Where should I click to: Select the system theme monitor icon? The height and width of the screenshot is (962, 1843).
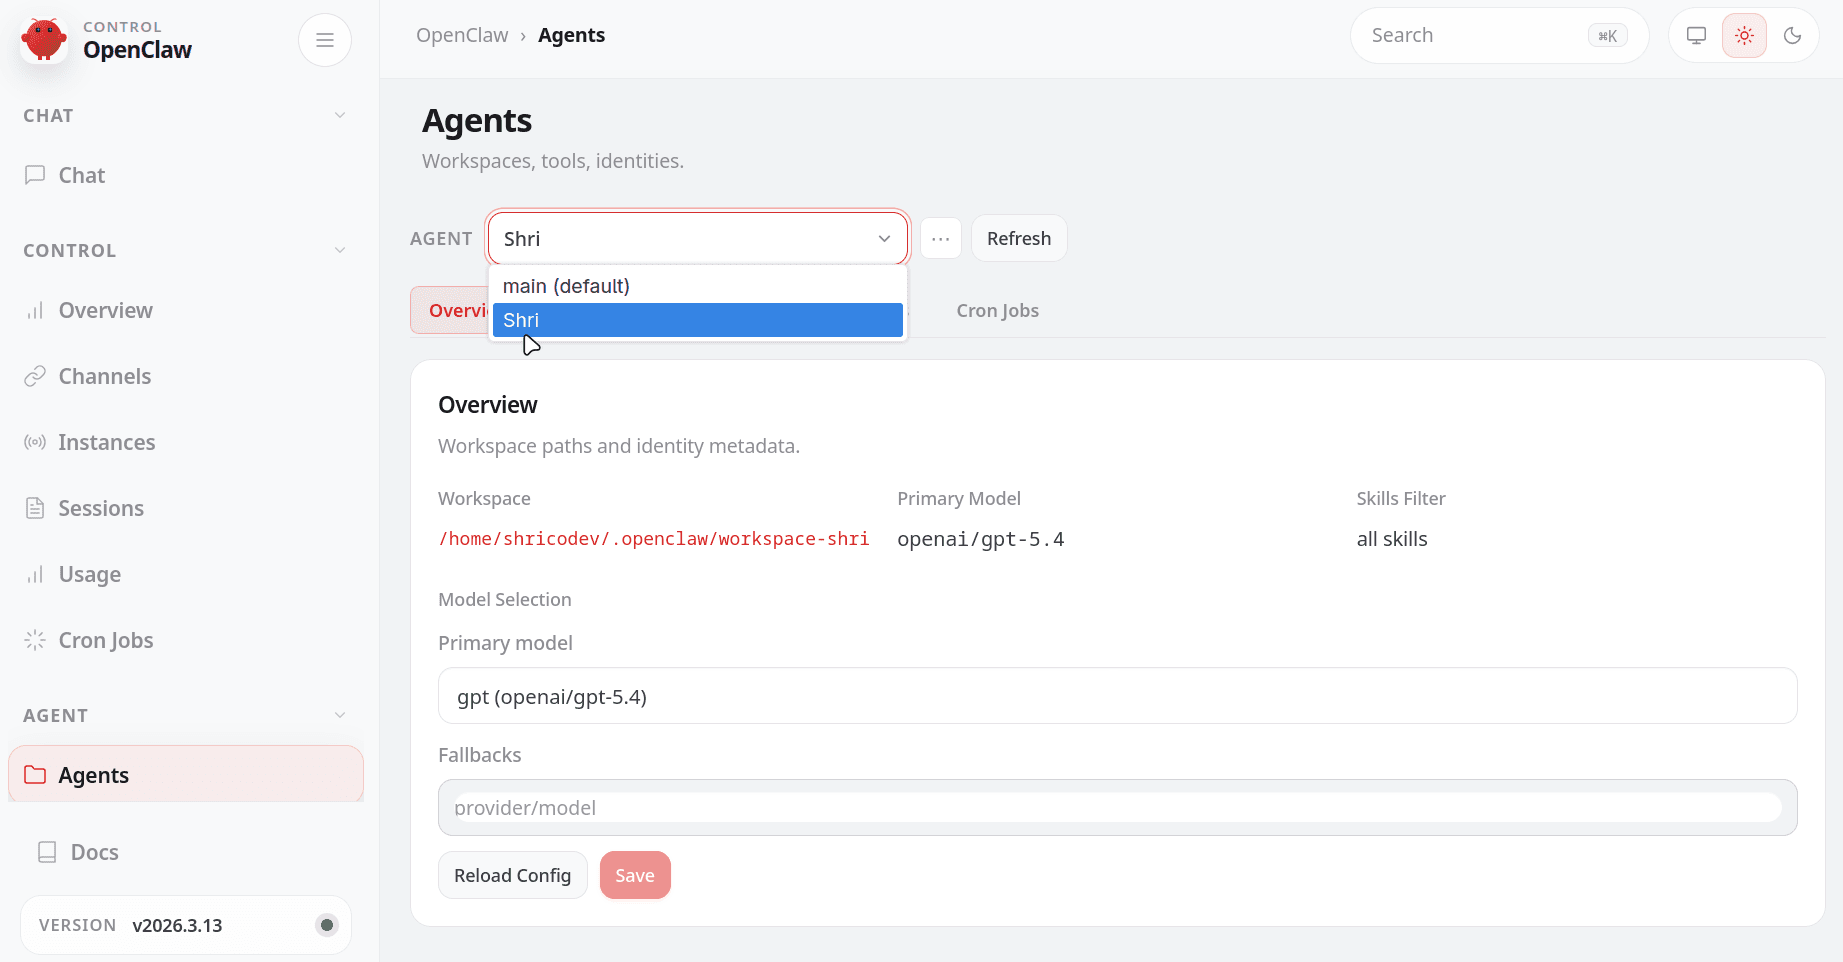click(1696, 36)
